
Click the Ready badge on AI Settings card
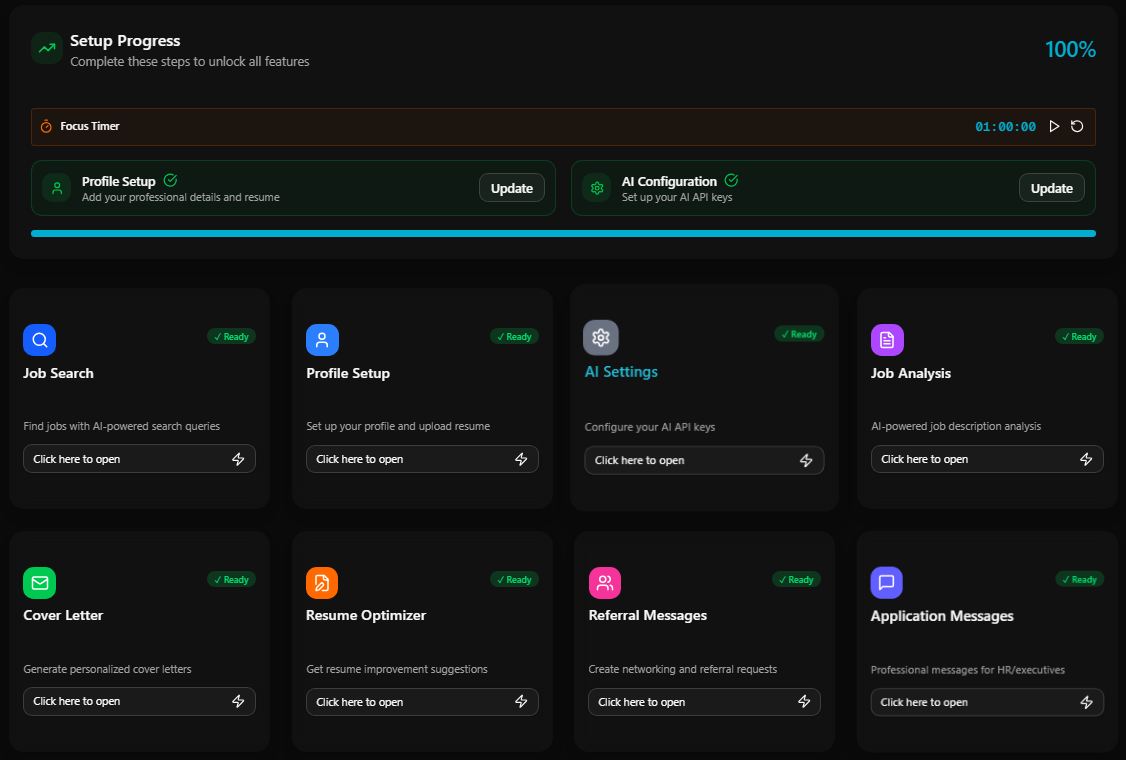coord(799,334)
